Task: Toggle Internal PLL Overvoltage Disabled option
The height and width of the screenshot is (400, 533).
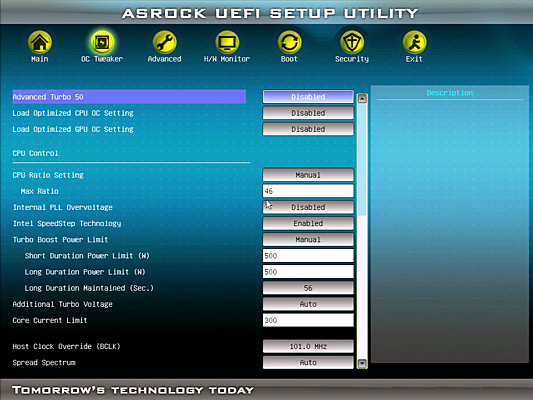Action: tap(308, 207)
